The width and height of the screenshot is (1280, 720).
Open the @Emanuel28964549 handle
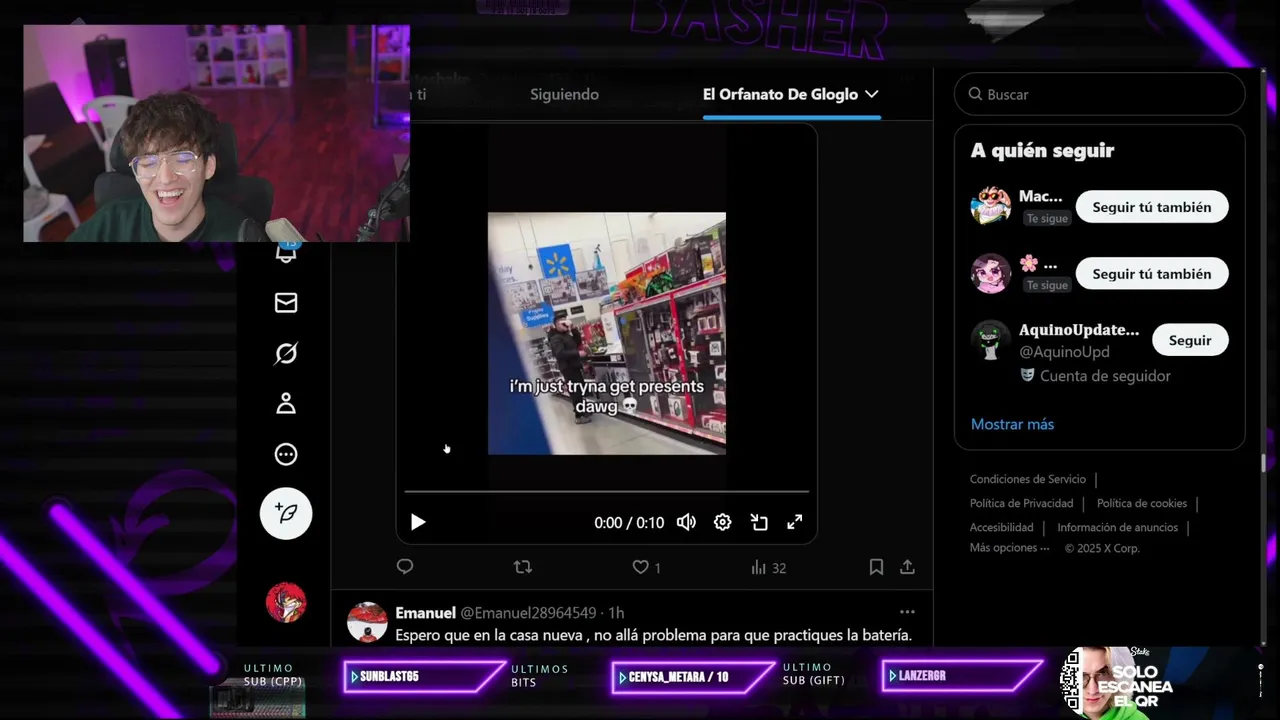click(528, 613)
